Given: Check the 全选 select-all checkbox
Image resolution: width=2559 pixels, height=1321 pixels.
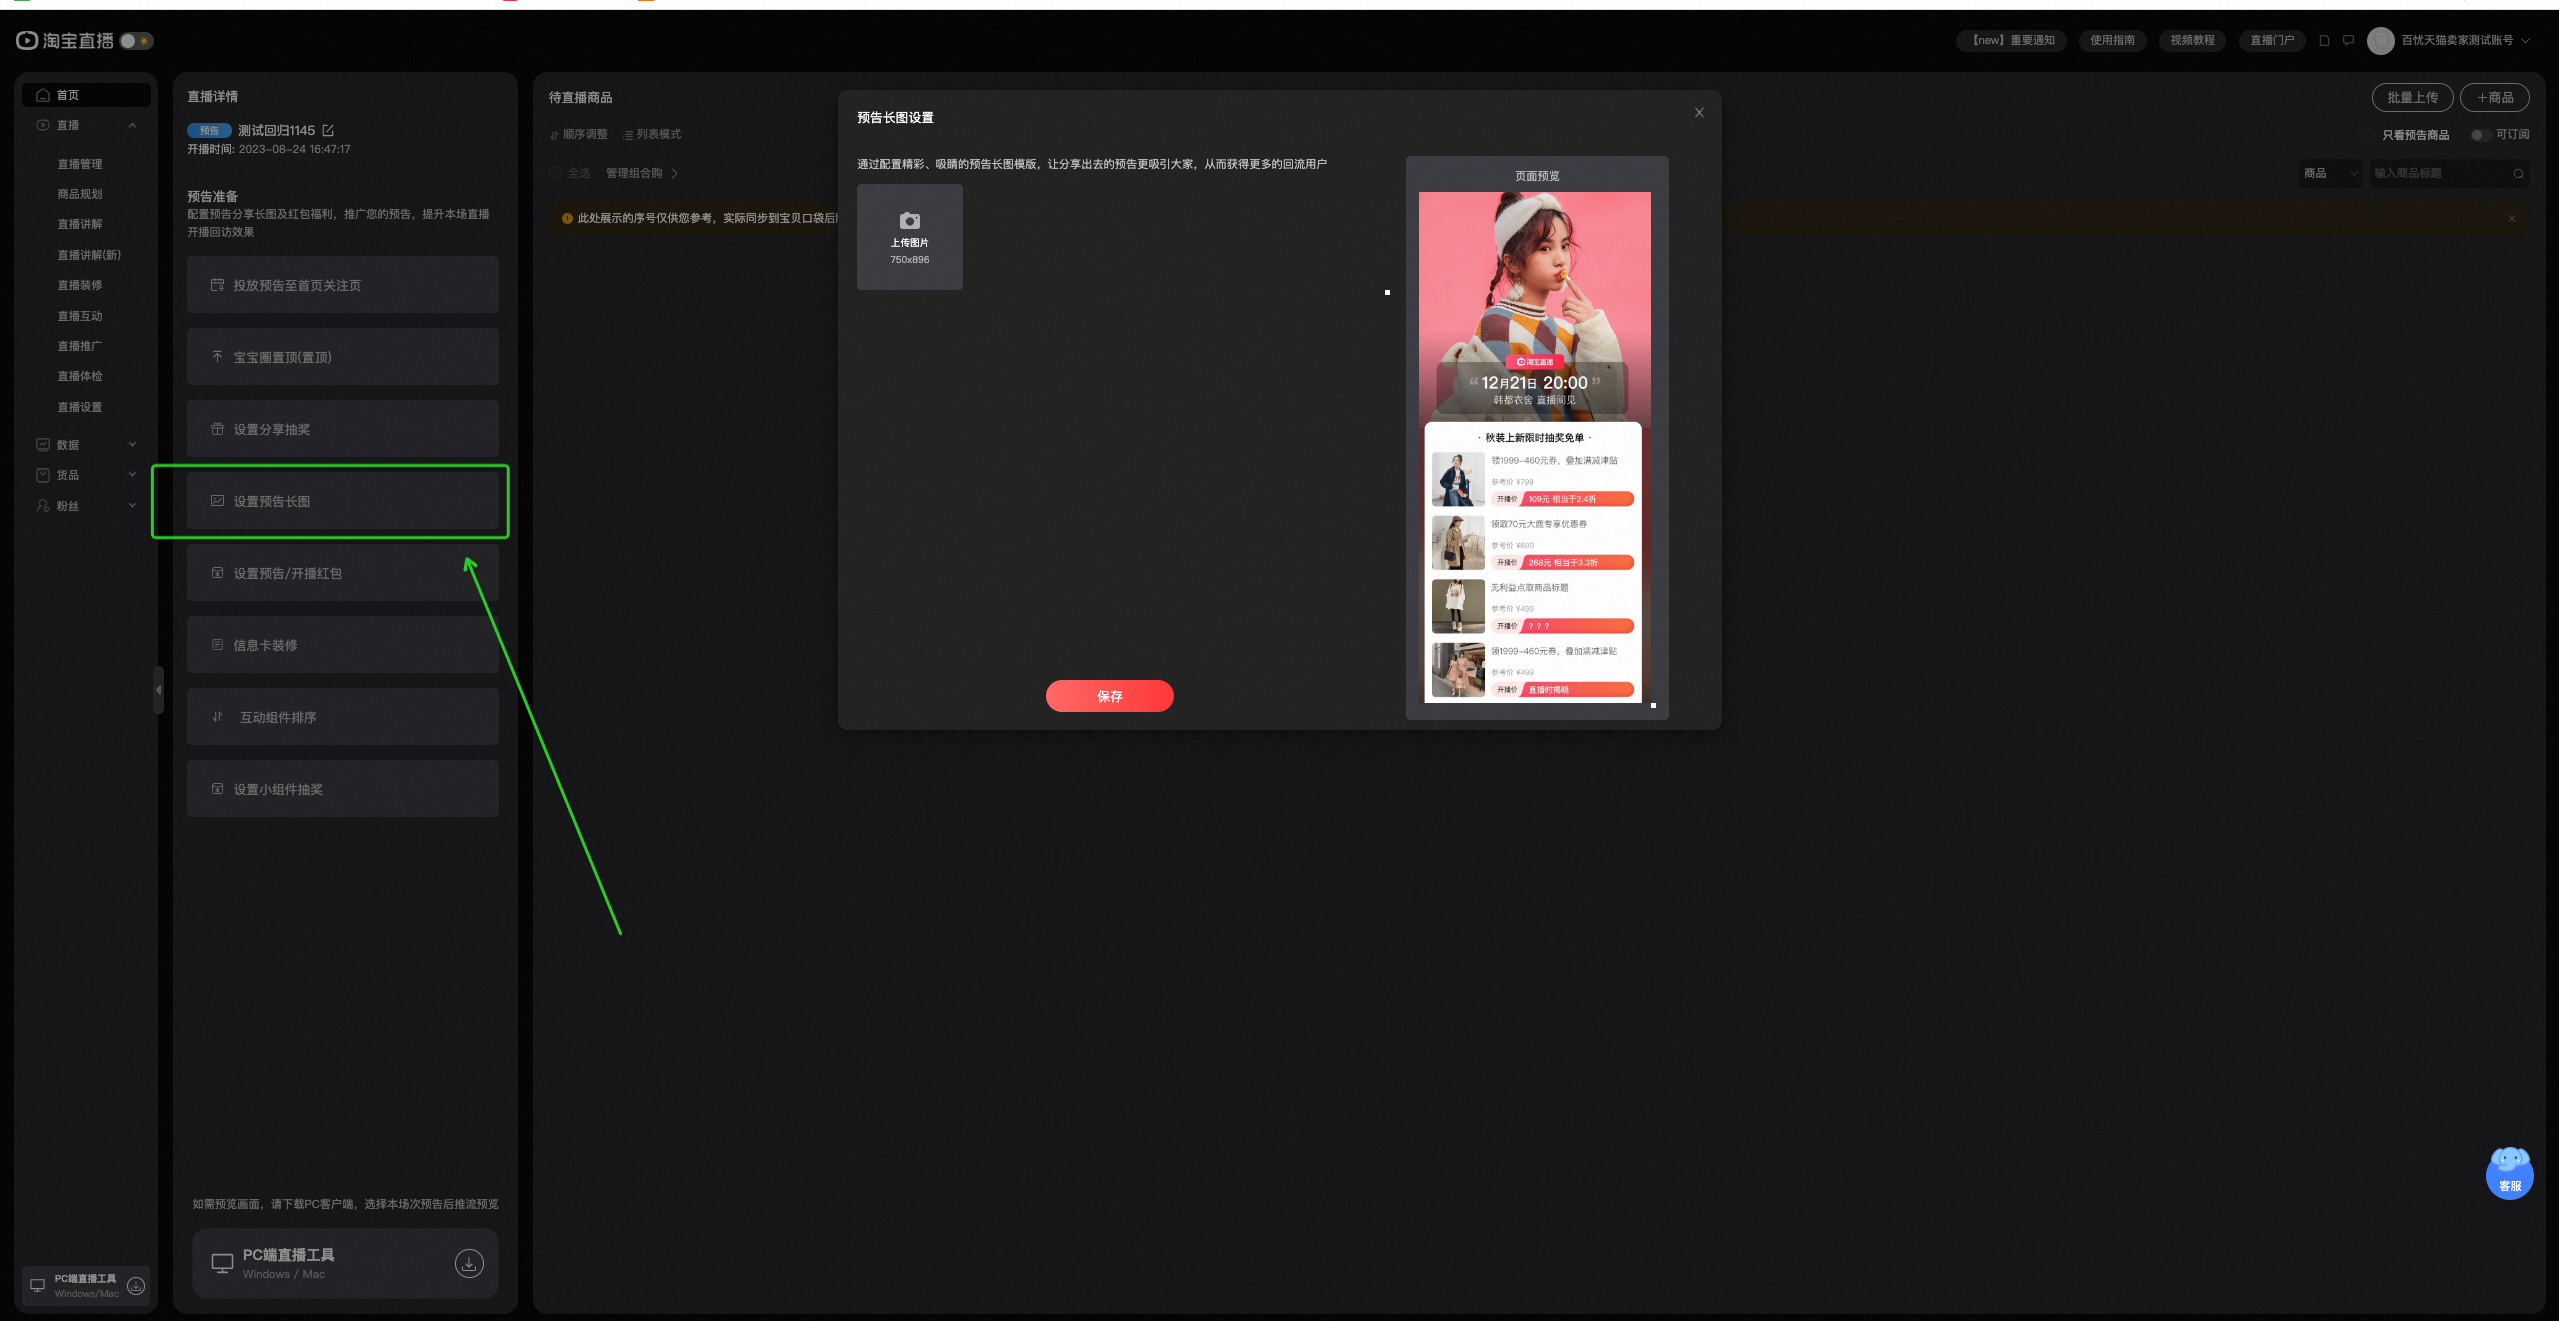Looking at the screenshot, I should 555,173.
